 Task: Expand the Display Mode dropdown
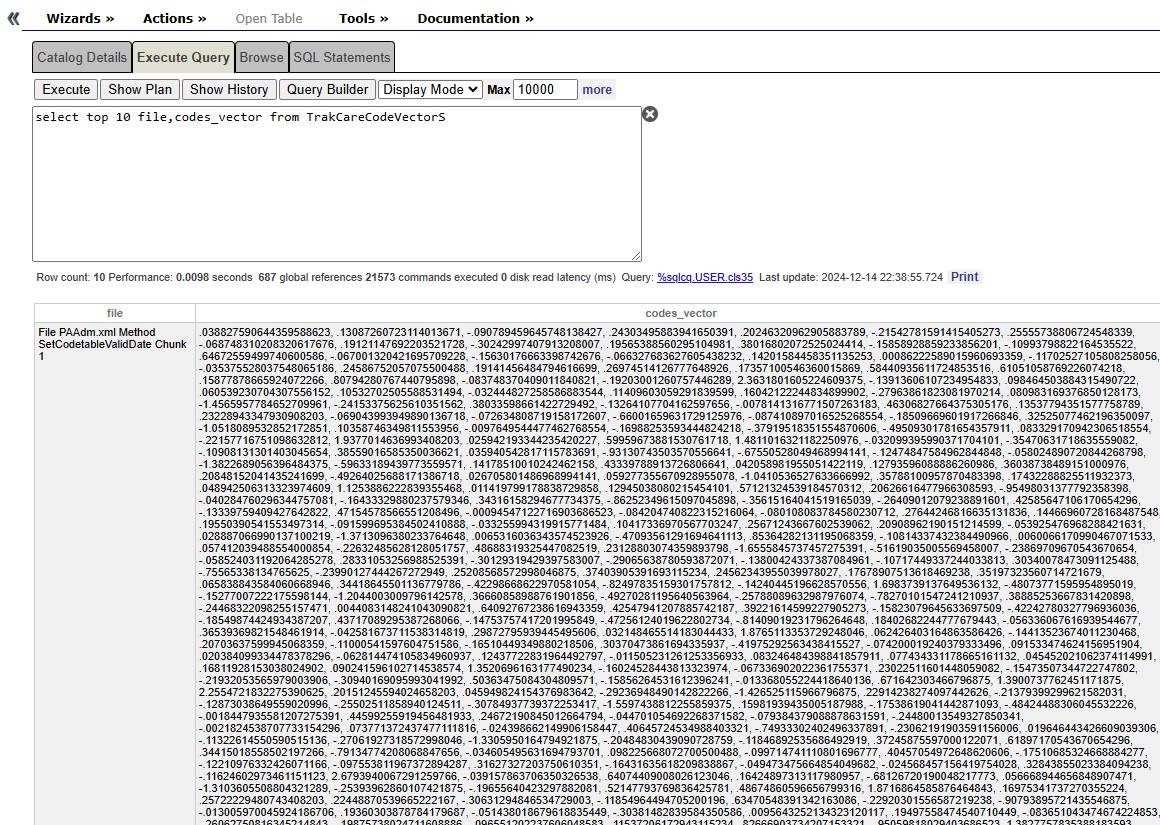point(430,89)
